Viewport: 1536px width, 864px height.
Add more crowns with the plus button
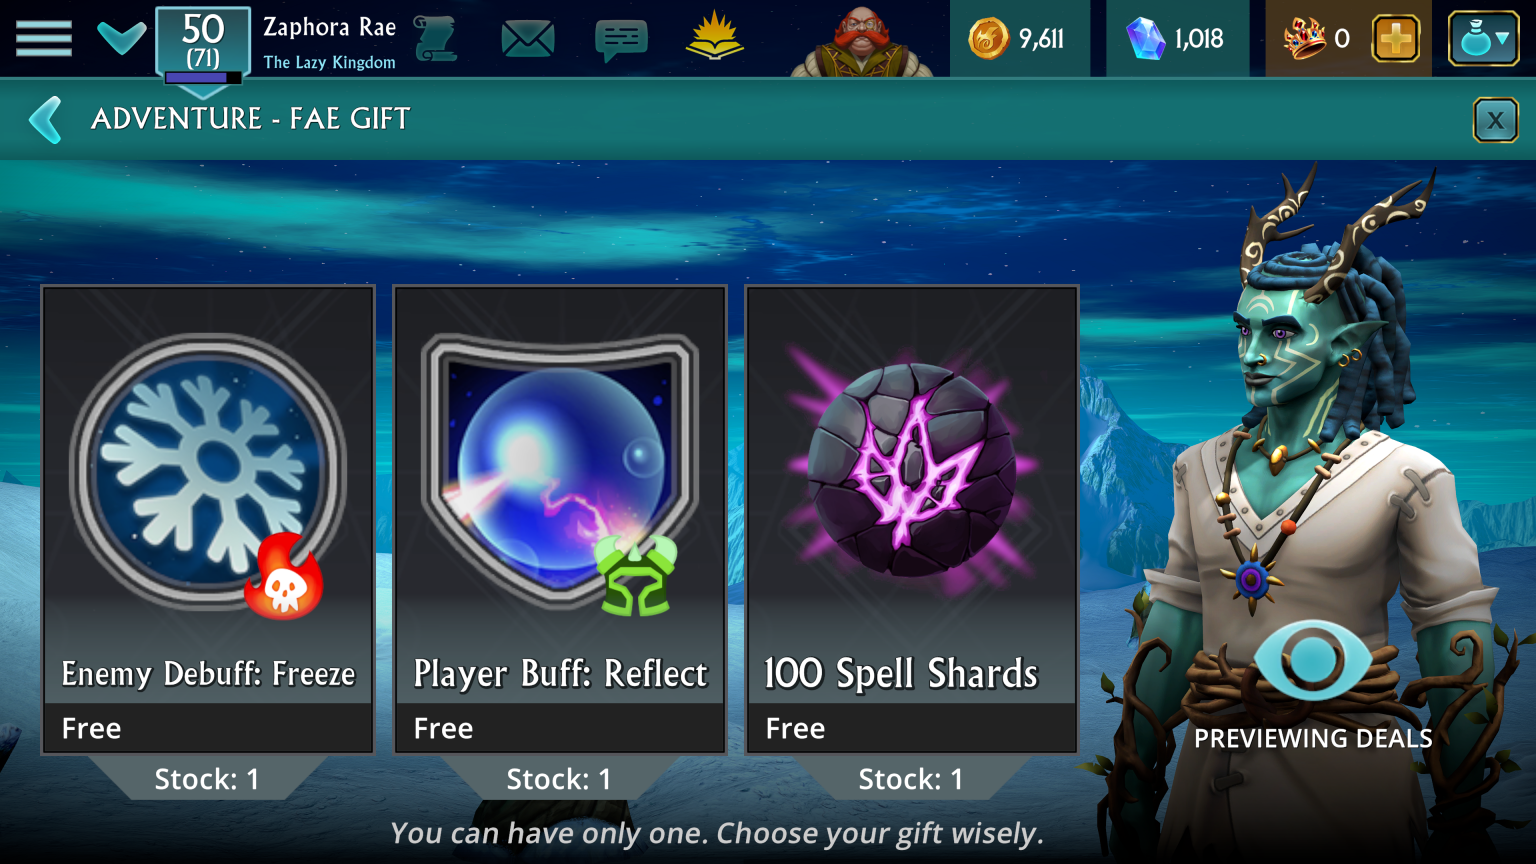1396,40
